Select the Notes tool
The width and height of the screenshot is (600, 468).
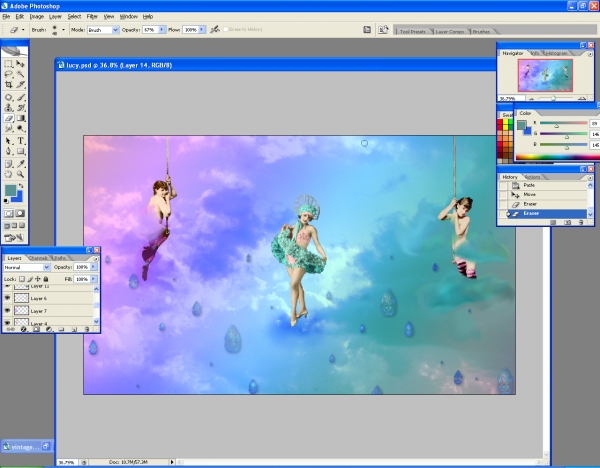[8, 164]
